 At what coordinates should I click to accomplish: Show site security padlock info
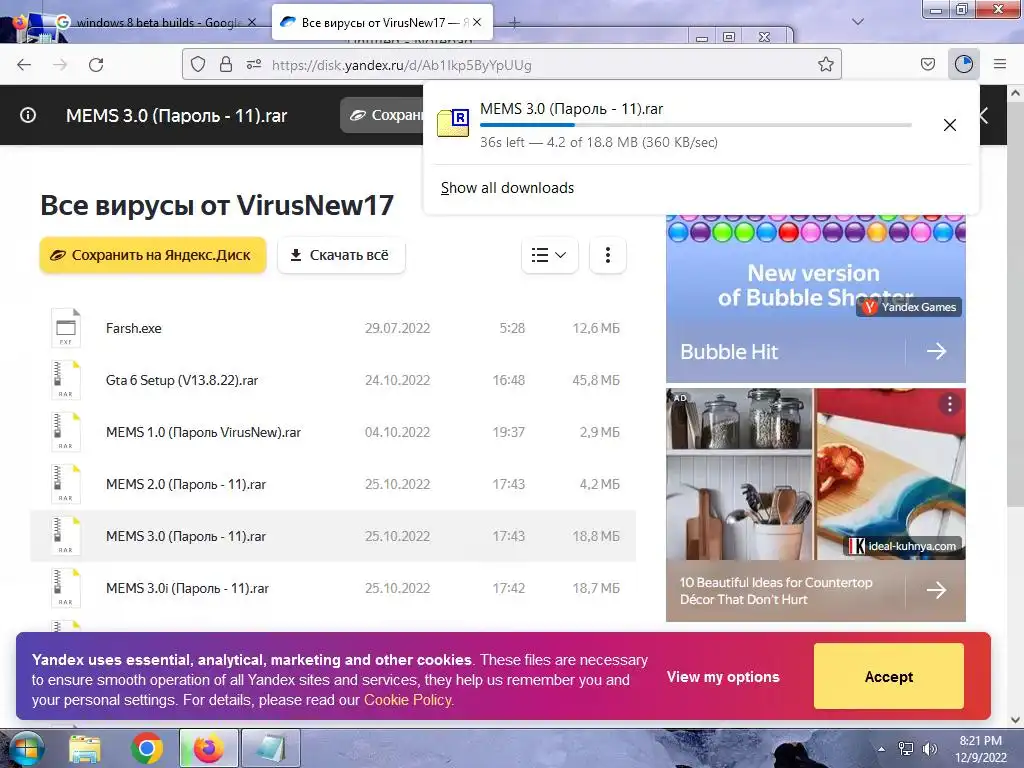(x=226, y=65)
